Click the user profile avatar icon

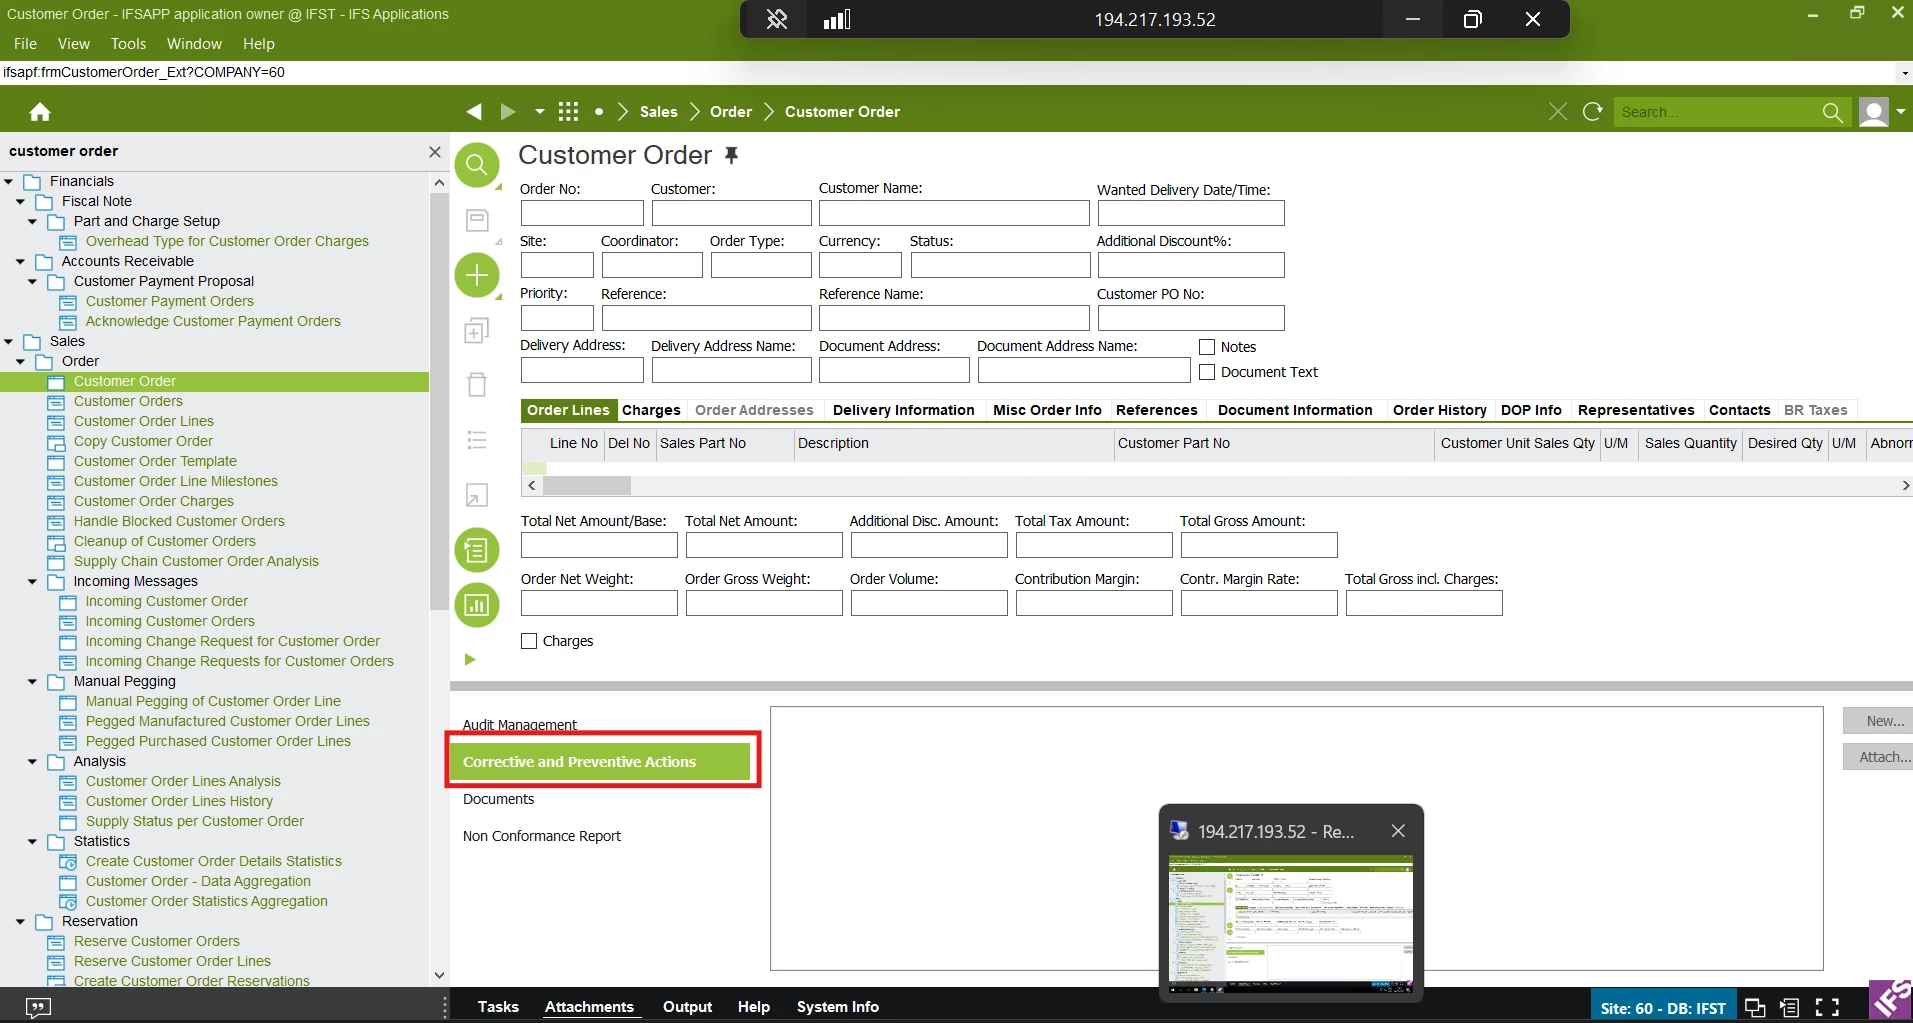tap(1873, 112)
